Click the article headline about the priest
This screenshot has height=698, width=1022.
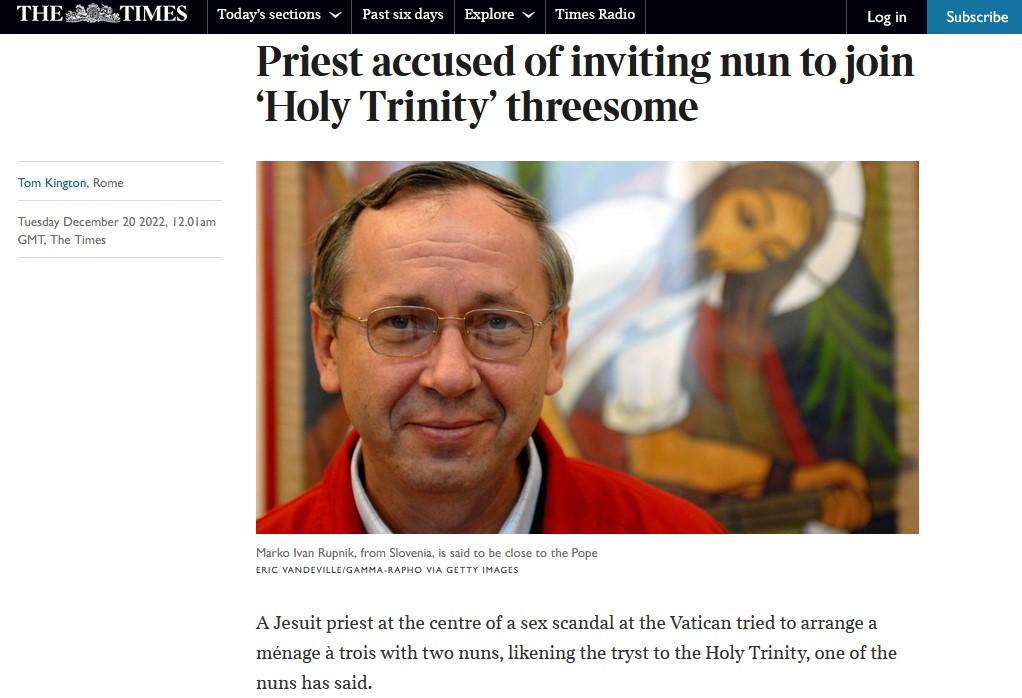(585, 84)
